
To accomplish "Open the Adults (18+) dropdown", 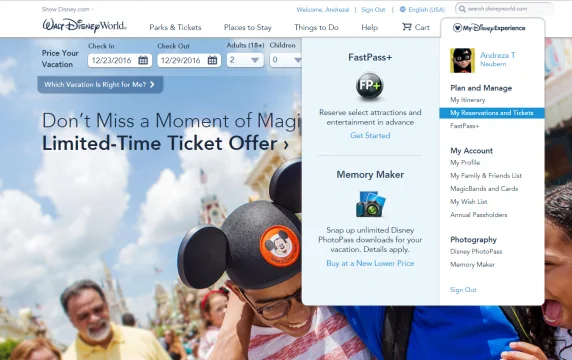I will 245,60.
